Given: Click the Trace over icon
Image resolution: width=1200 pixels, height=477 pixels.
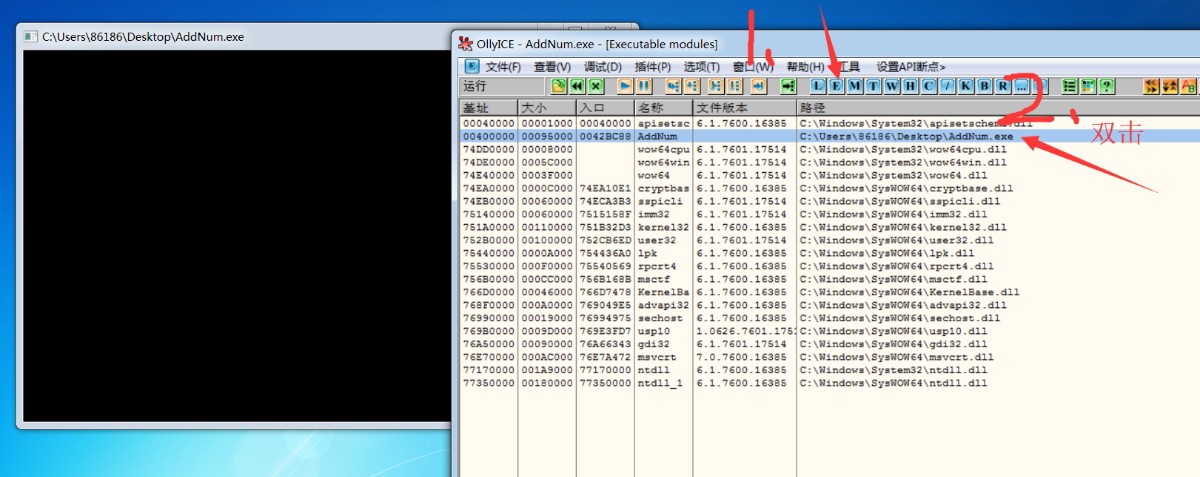Looking at the screenshot, I should pos(734,86).
